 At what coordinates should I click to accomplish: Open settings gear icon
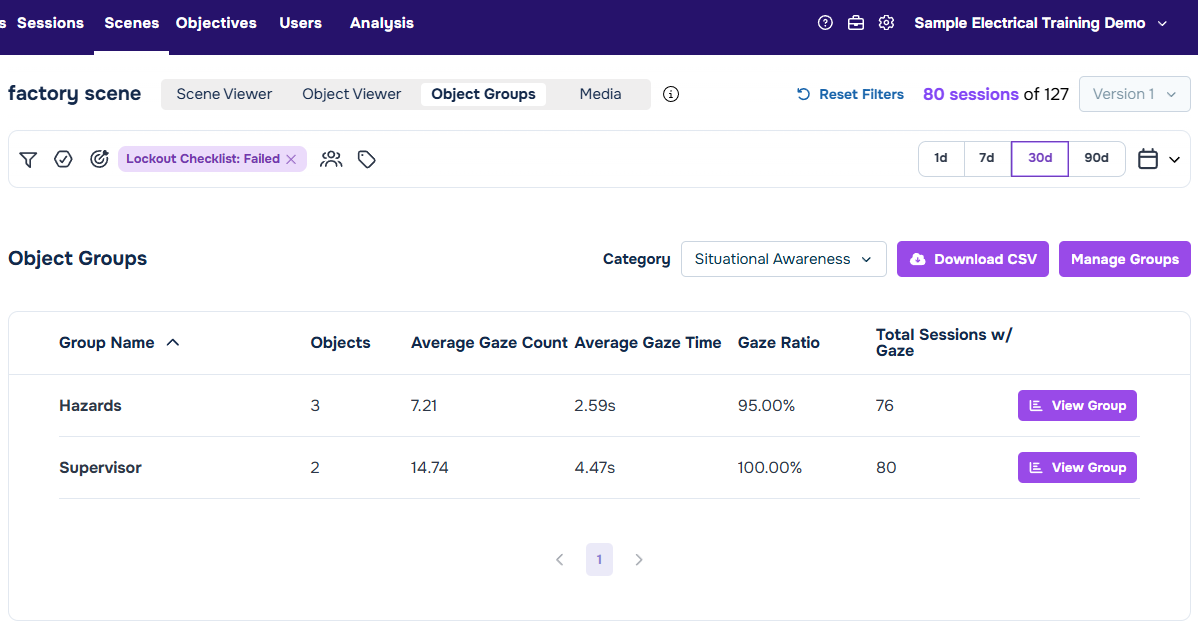pos(886,23)
